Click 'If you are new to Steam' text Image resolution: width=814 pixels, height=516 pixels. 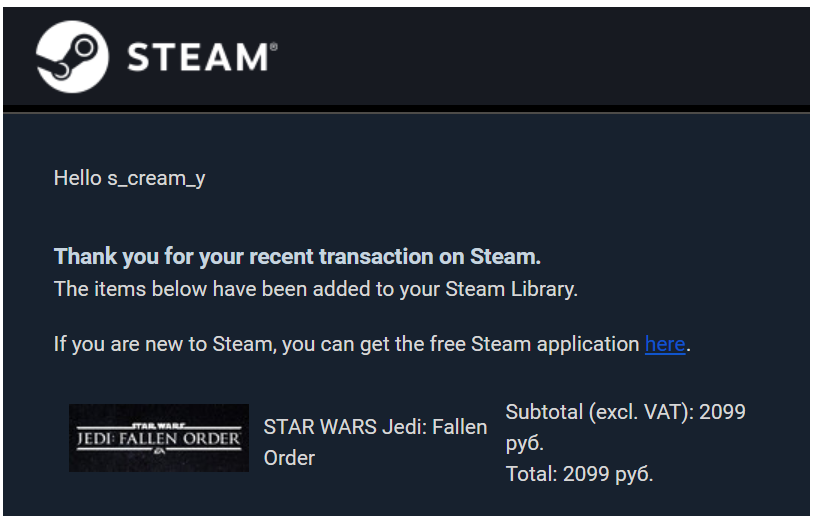pos(163,344)
